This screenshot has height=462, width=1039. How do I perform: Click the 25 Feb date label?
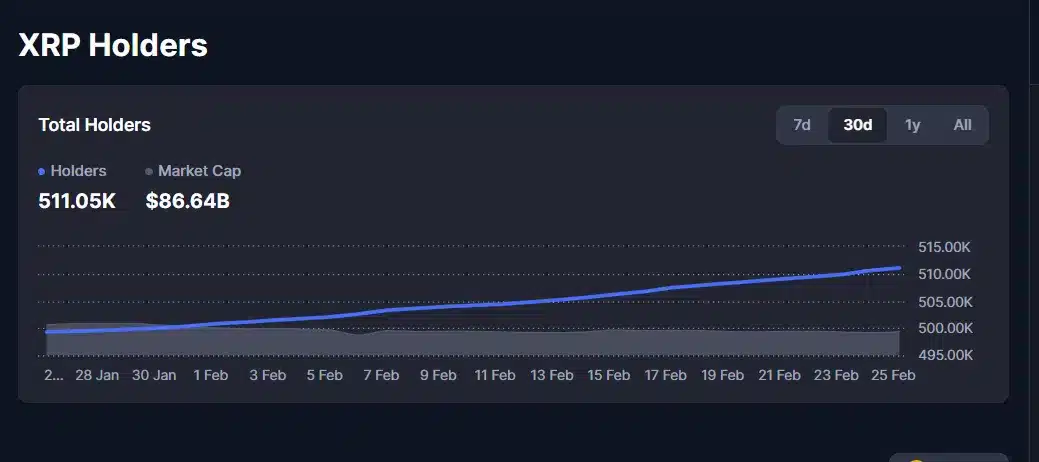point(893,375)
